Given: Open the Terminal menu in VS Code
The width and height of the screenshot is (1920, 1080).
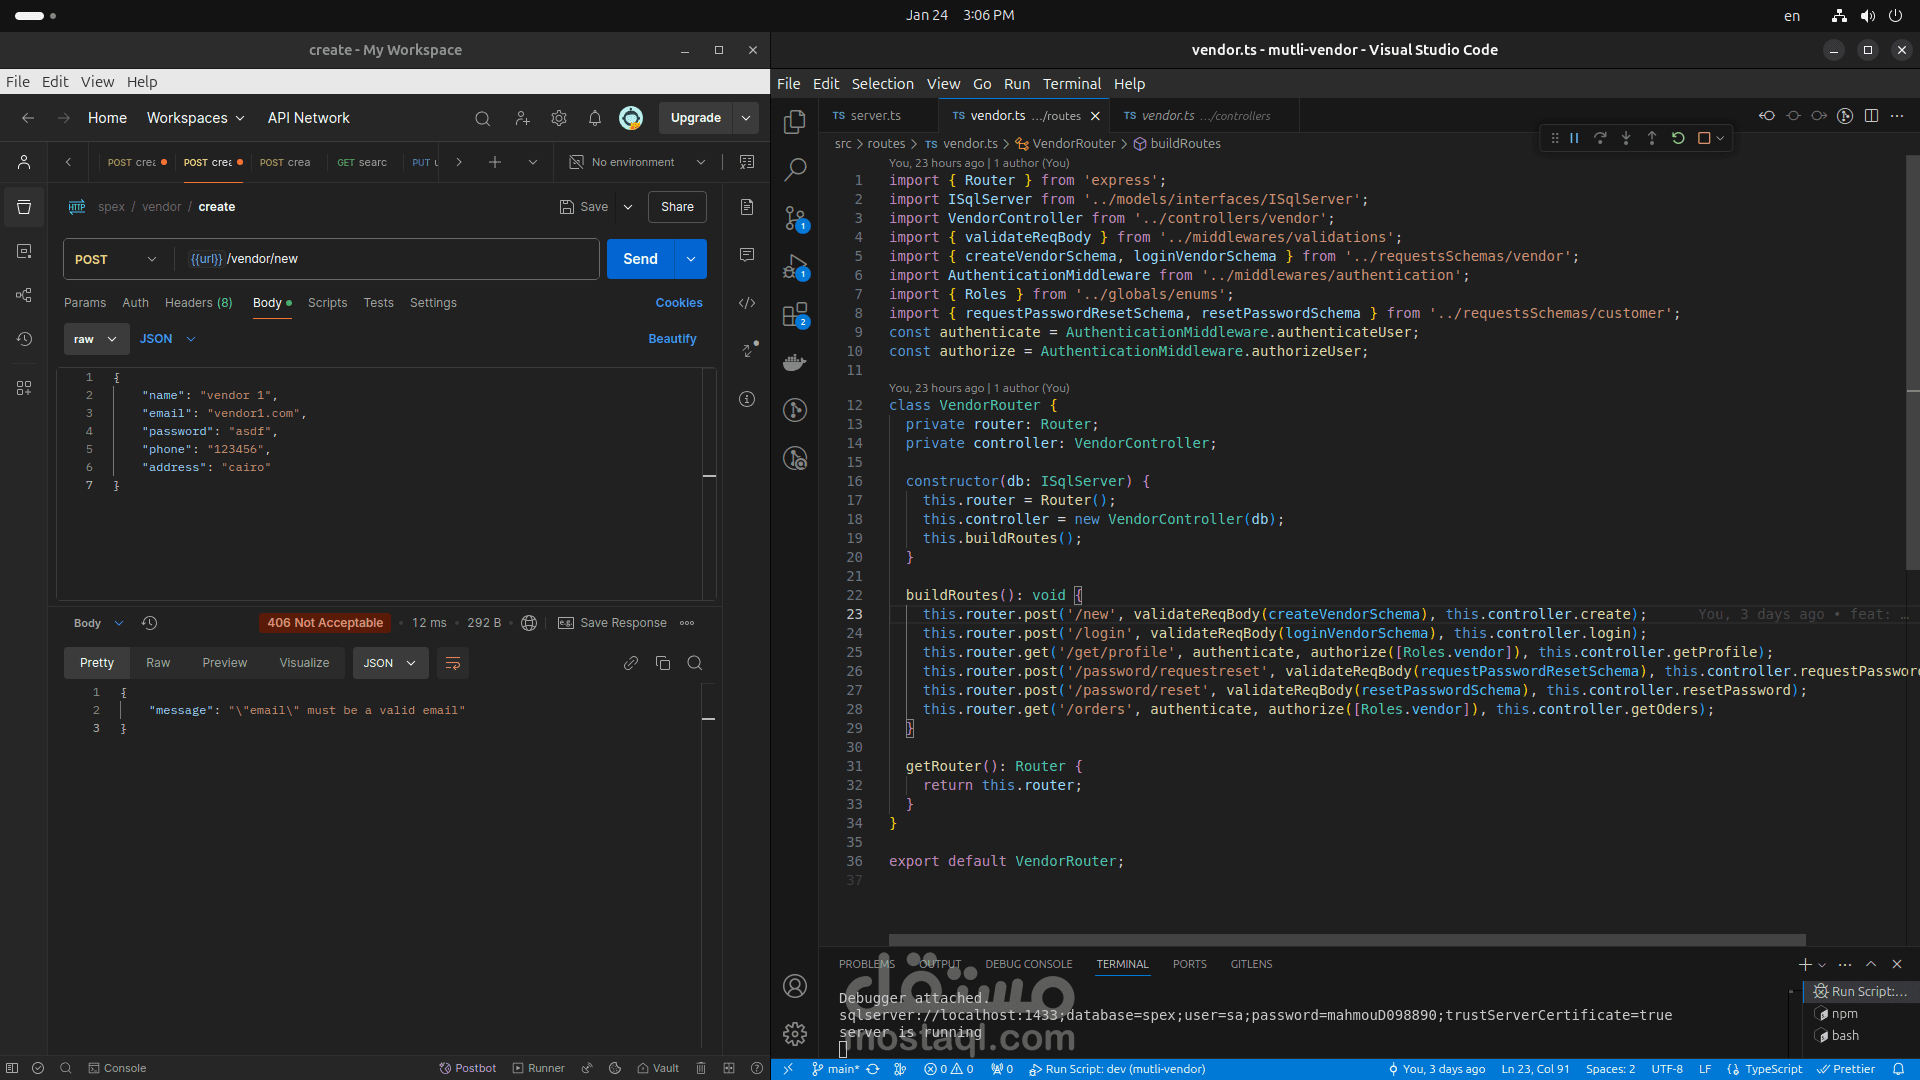Looking at the screenshot, I should click(x=1071, y=84).
